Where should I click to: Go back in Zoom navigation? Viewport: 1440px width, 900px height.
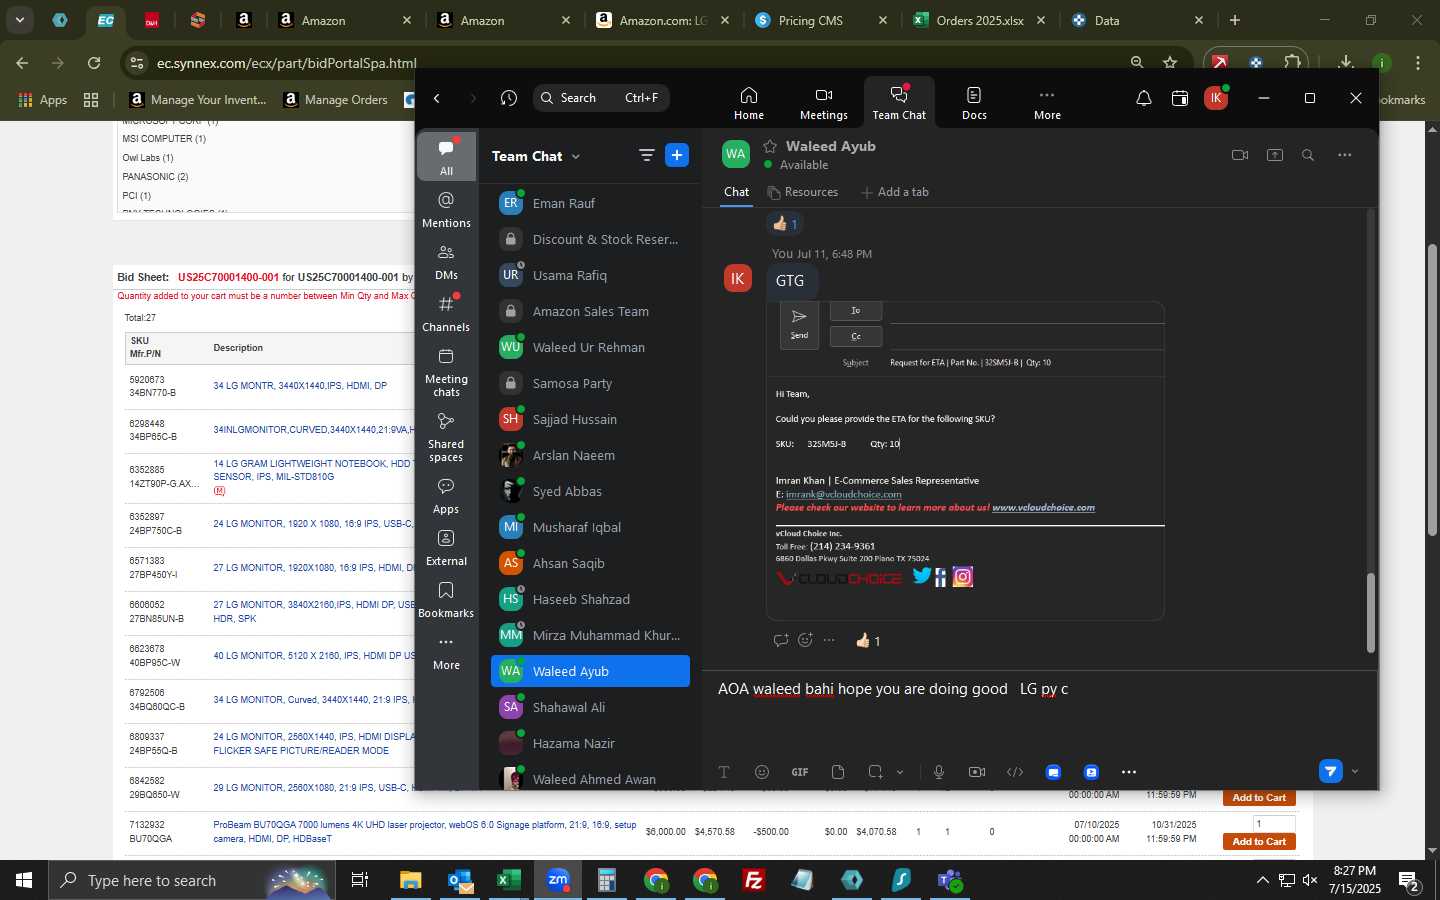(x=437, y=98)
